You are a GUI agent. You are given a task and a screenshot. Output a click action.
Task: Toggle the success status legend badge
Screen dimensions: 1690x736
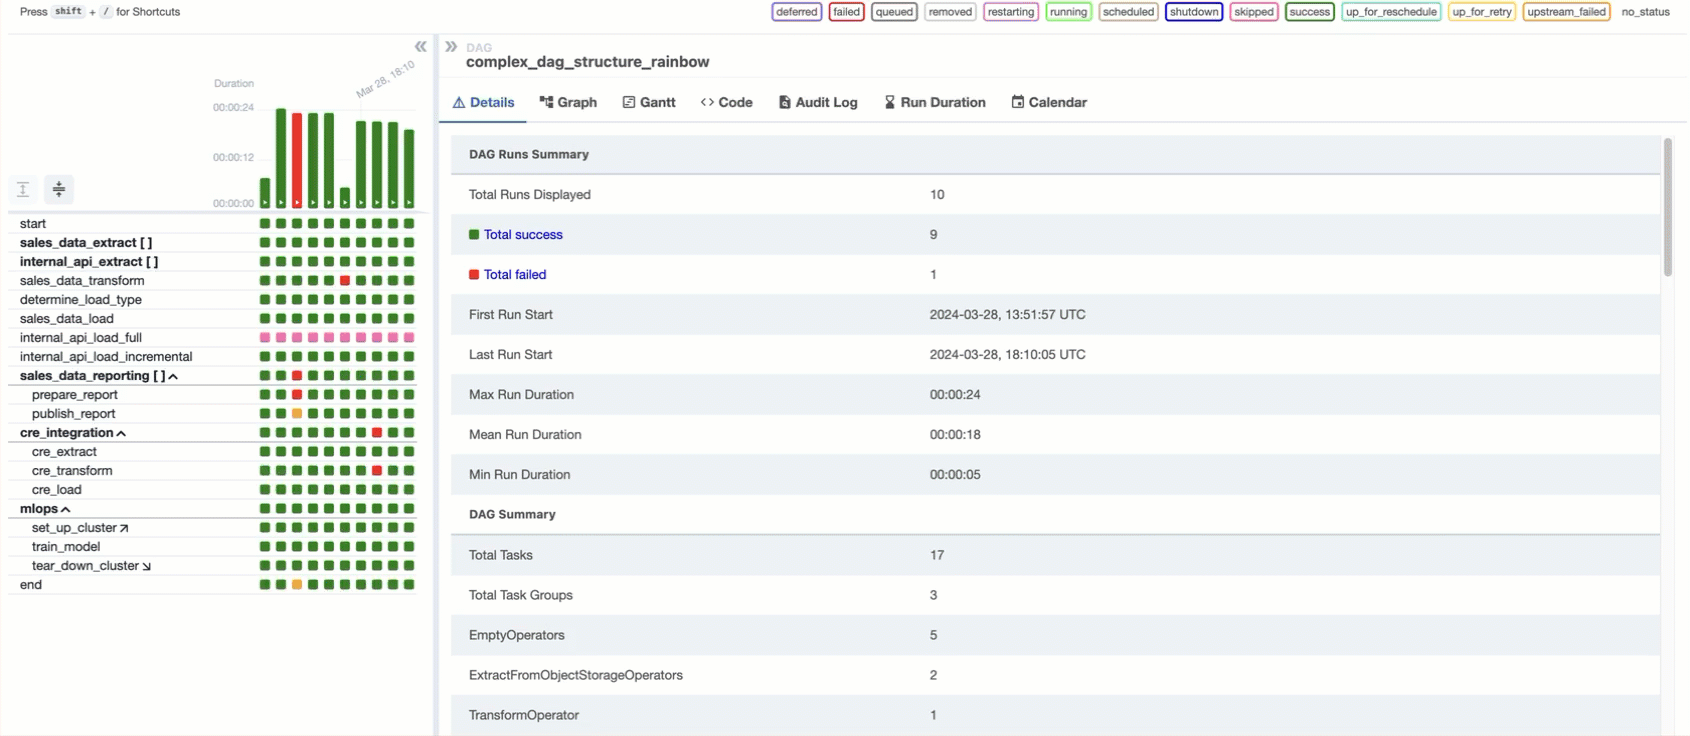point(1308,12)
